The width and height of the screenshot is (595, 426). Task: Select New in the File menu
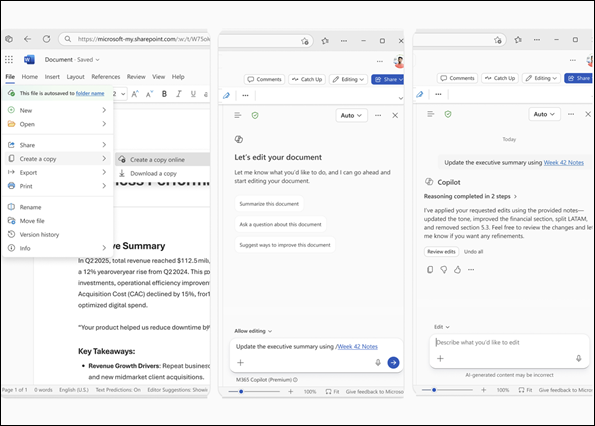tap(57, 110)
